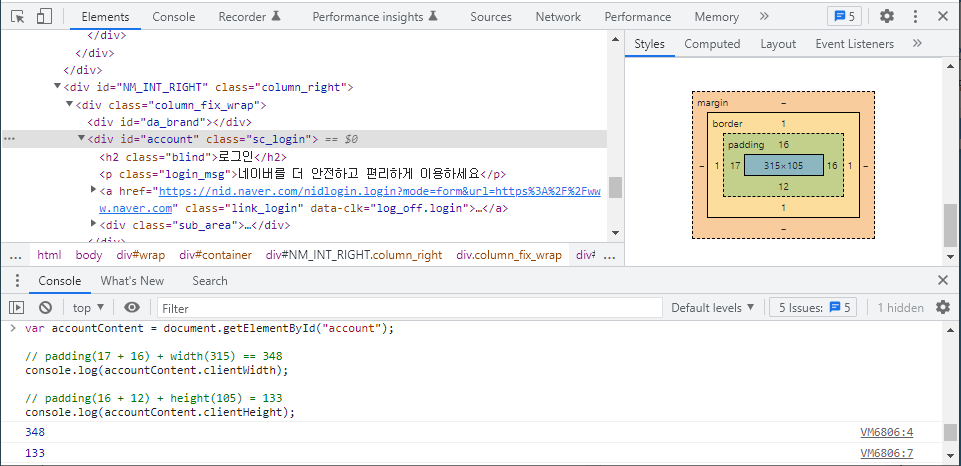Select the drawer Console tab
Screen dimensions: 961x466
(59, 281)
